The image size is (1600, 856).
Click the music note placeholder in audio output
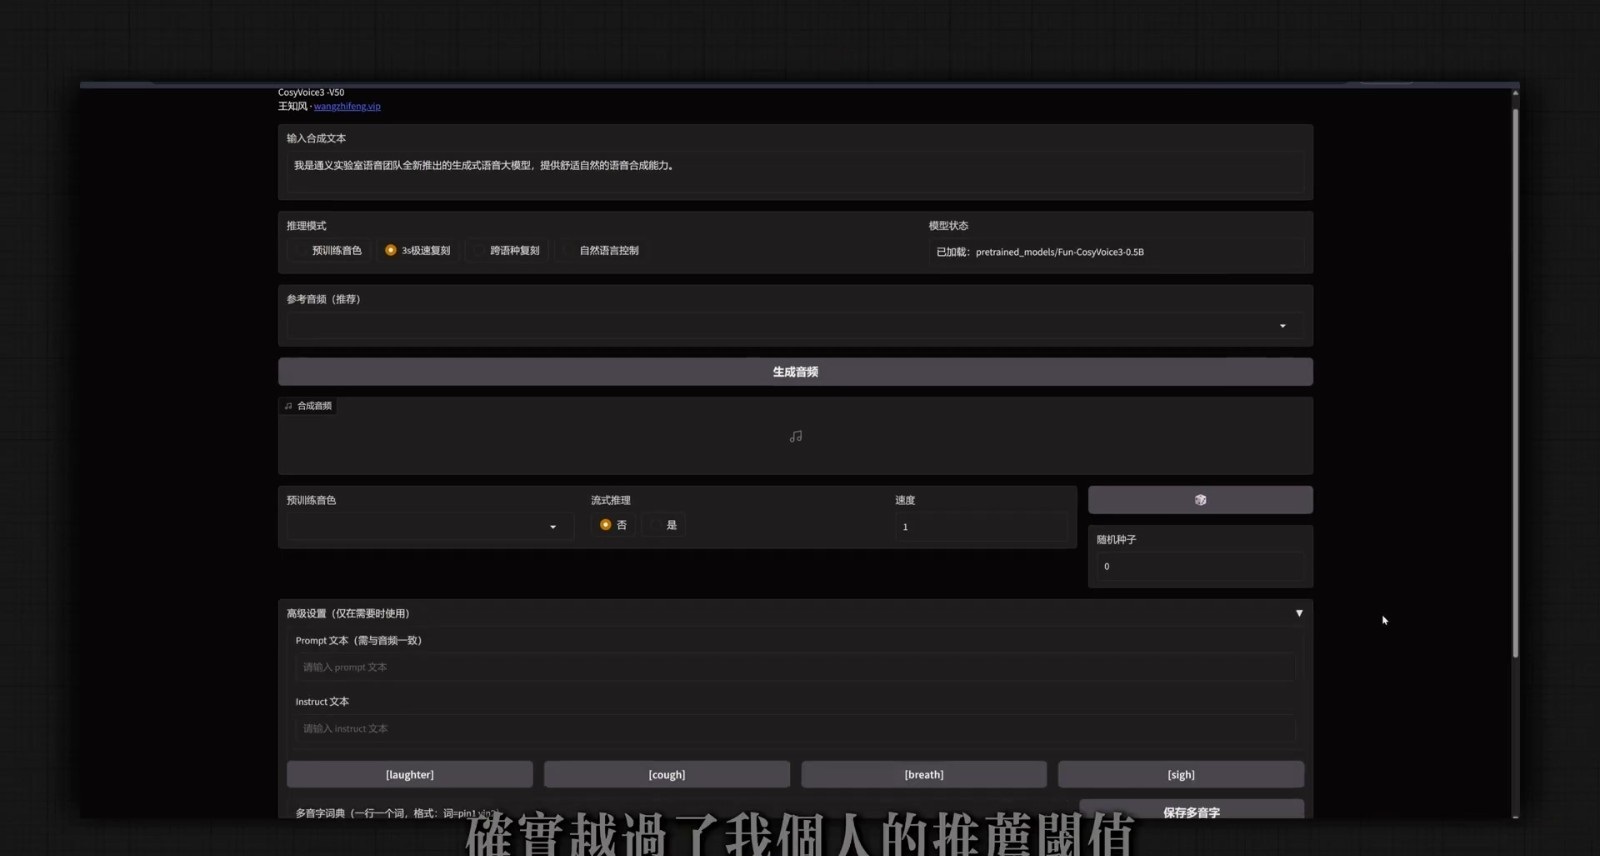click(x=796, y=437)
